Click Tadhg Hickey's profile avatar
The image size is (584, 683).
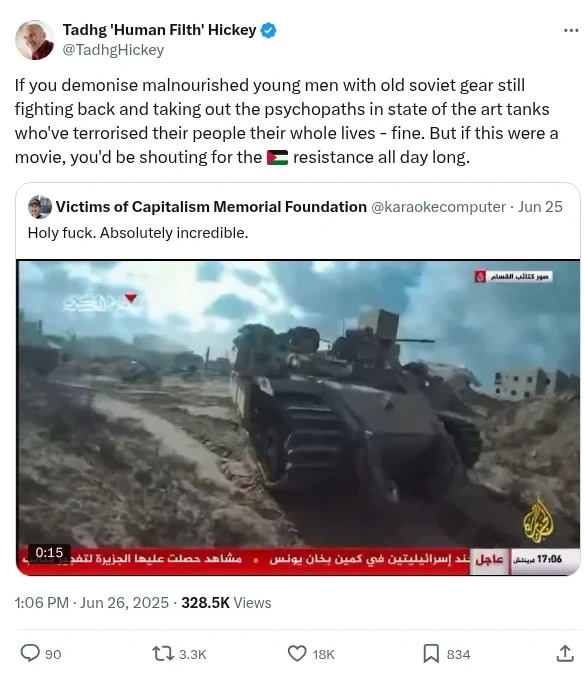coord(35,40)
